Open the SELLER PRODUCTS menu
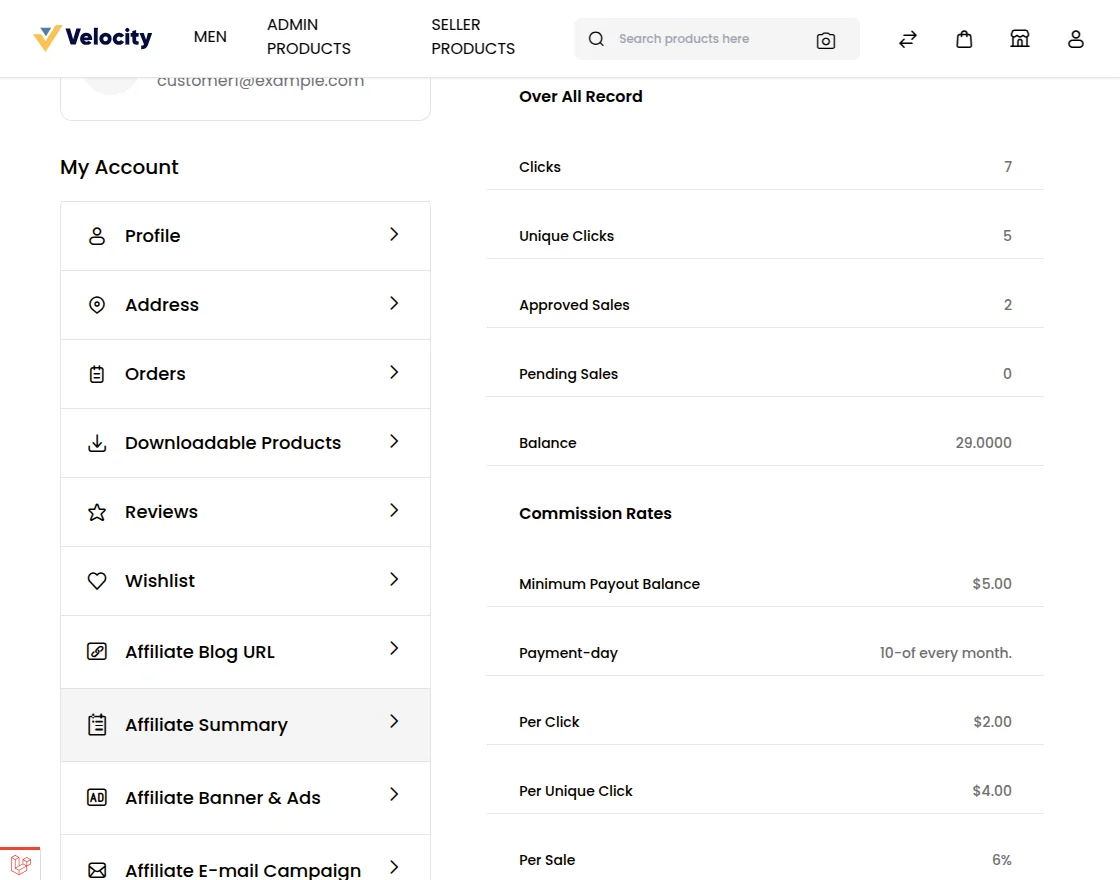This screenshot has width=1120, height=880. tap(473, 37)
